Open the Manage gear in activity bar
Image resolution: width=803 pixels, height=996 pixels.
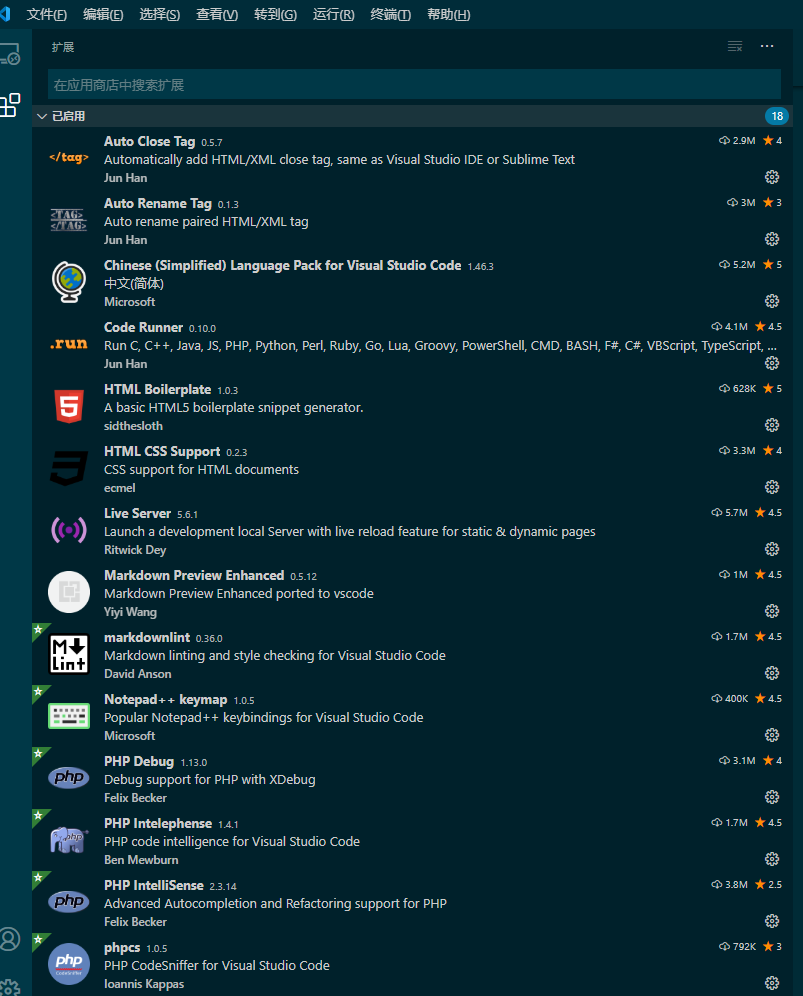10,986
